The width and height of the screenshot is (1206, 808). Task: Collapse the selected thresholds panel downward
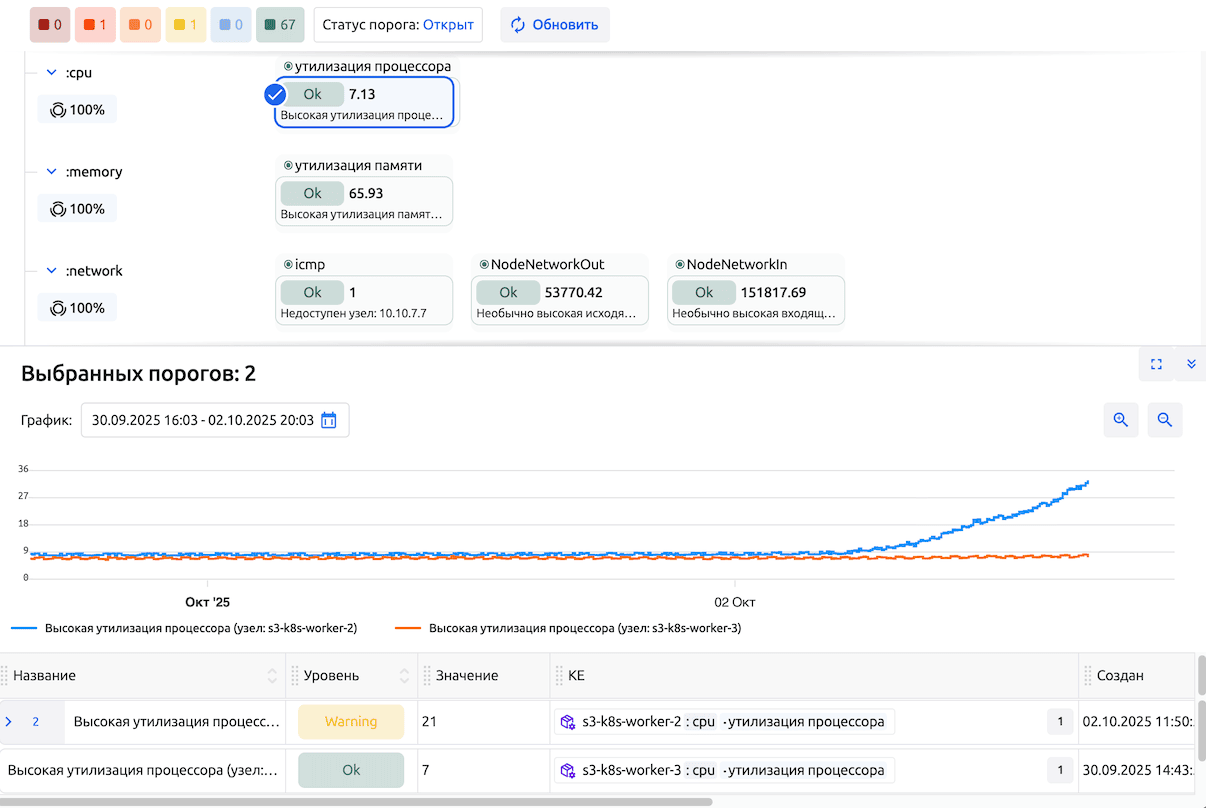pos(1191,365)
